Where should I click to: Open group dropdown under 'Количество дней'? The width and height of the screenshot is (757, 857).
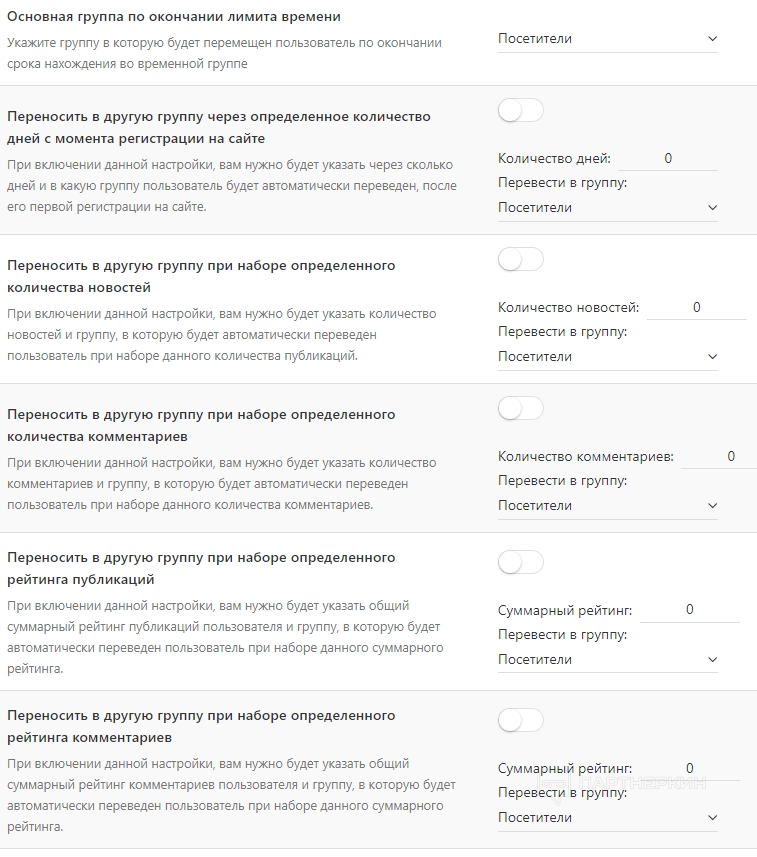pyautogui.click(x=607, y=208)
